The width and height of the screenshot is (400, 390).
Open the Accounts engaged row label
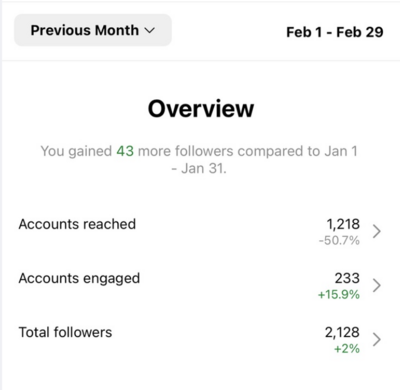(x=79, y=279)
